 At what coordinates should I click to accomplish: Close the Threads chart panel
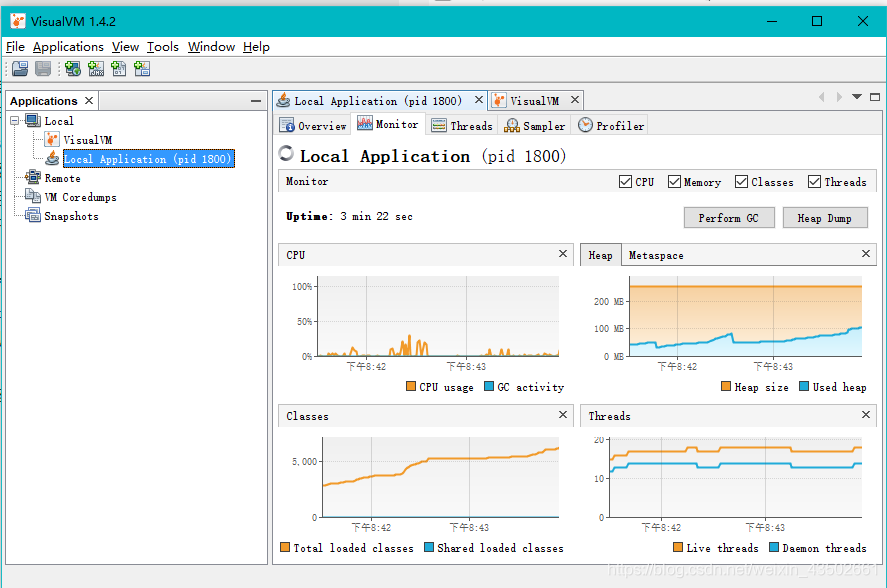coord(866,415)
